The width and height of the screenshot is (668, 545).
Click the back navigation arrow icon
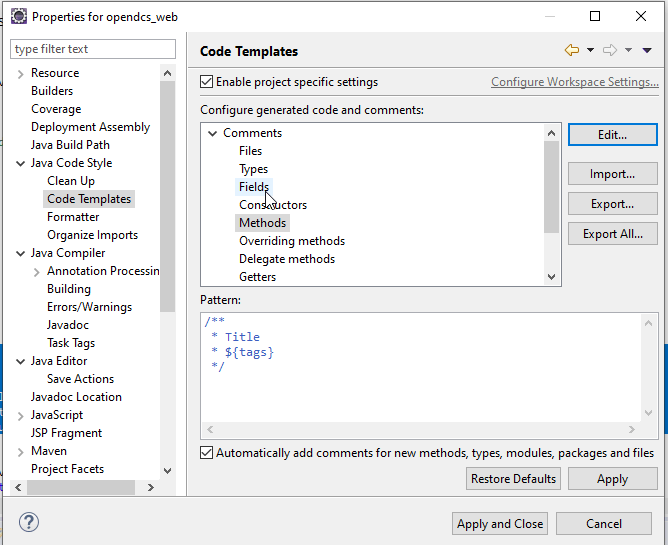[572, 50]
